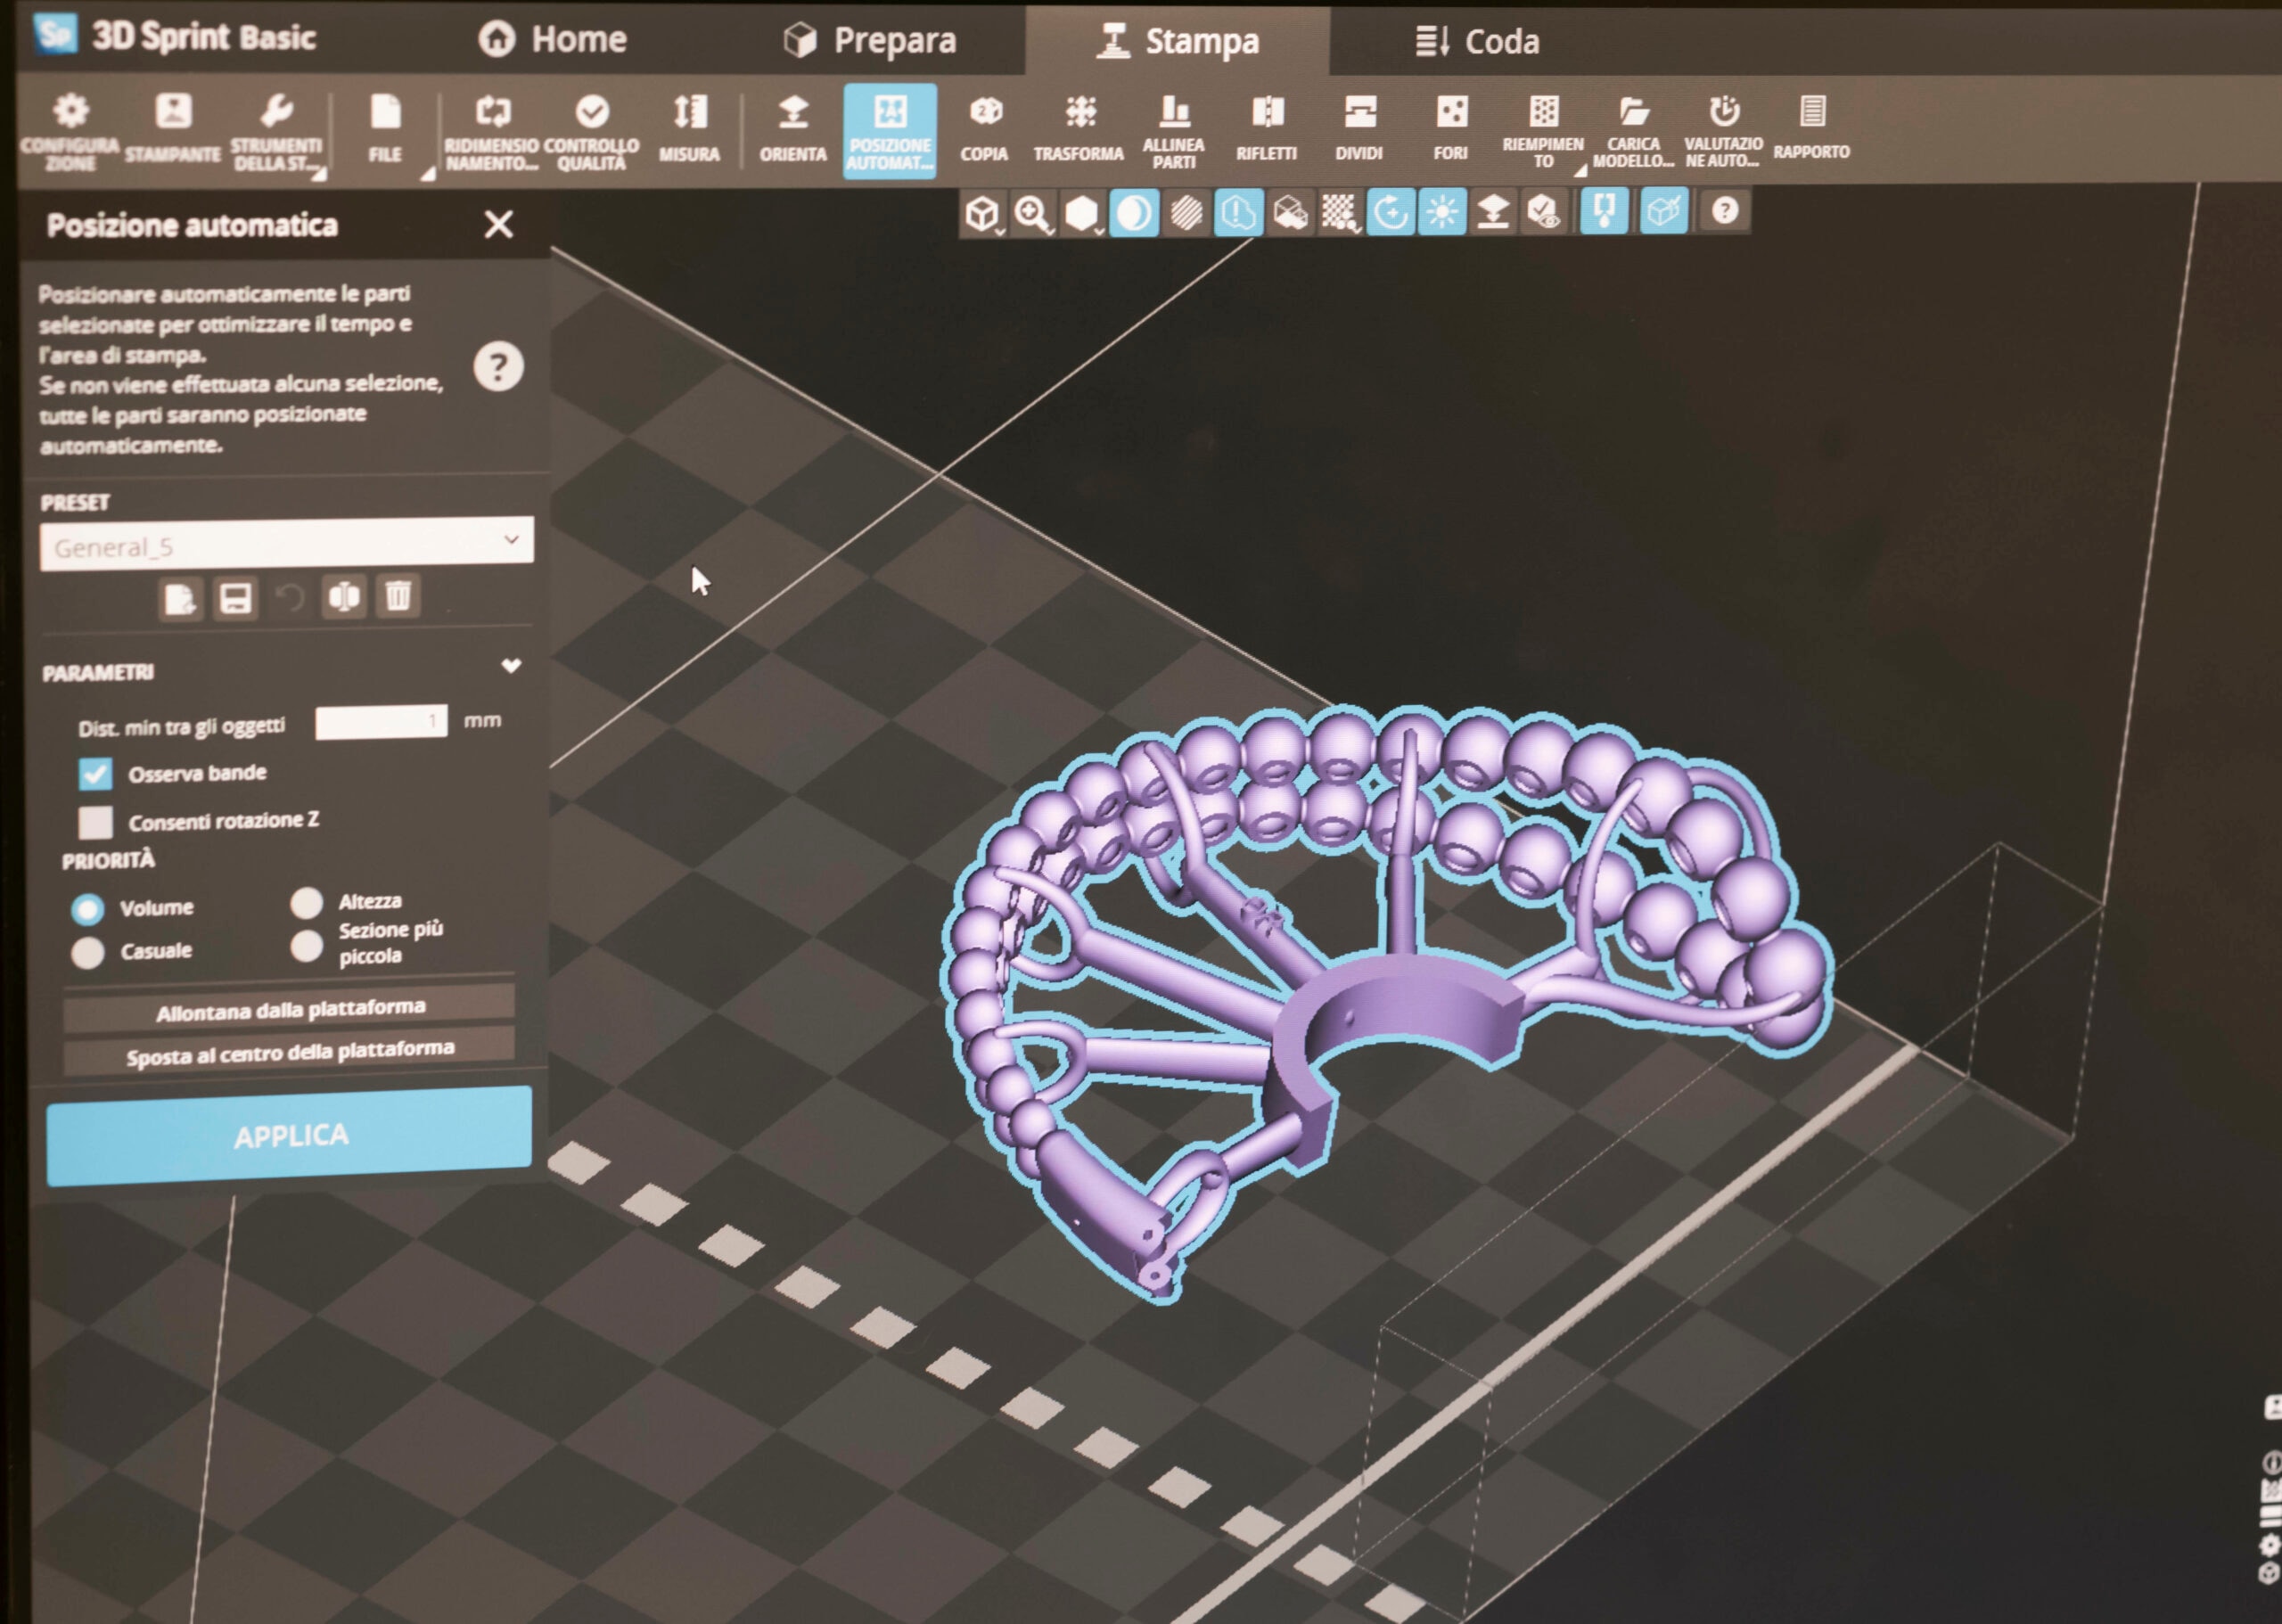Select the Volume priority option
Image resolution: width=2282 pixels, height=1624 pixels.
pyautogui.click(x=88, y=909)
